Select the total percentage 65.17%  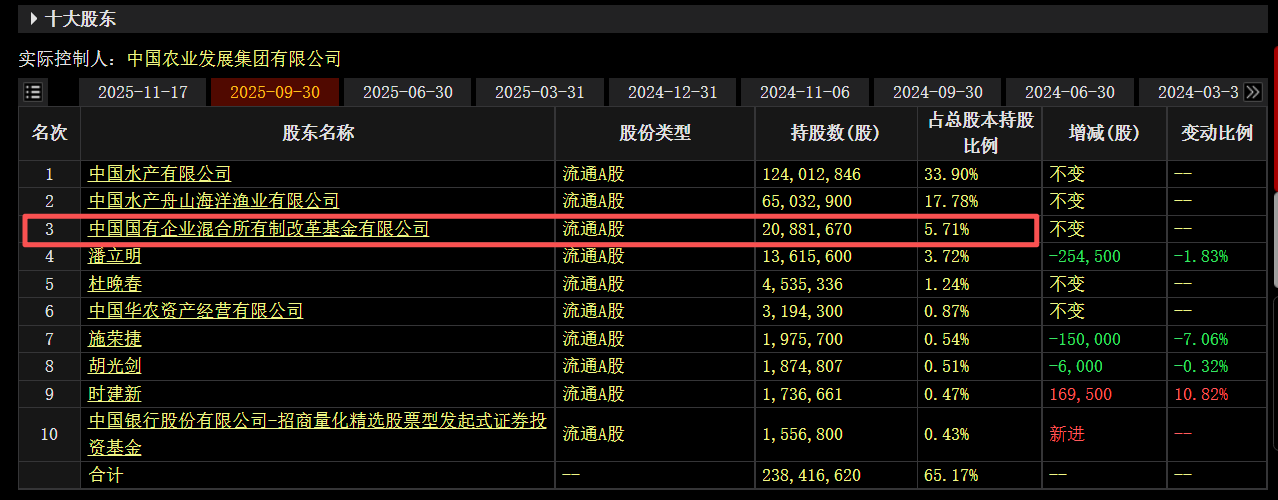point(951,475)
